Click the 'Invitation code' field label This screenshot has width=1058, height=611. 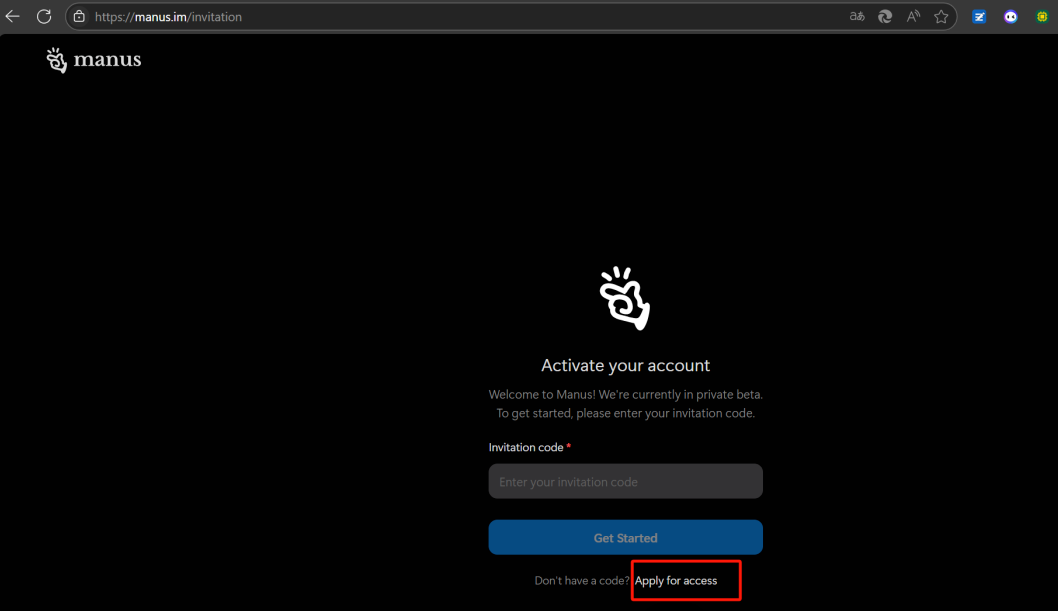pyautogui.click(x=526, y=447)
